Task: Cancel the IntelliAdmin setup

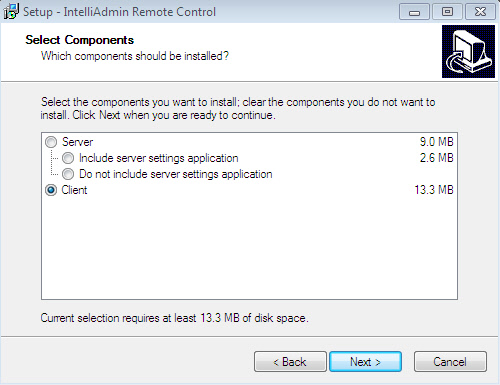Action: pyautogui.click(x=450, y=362)
